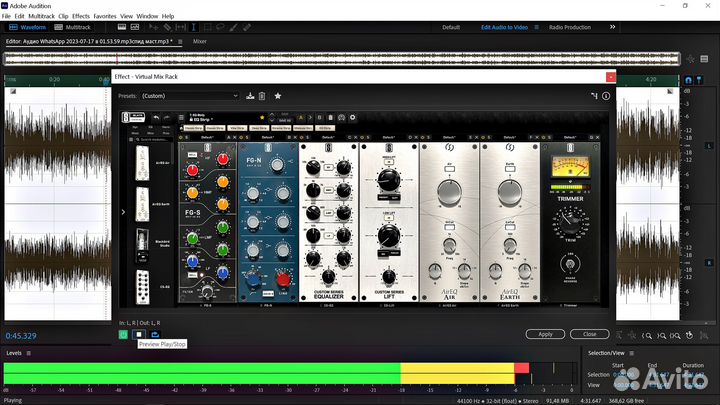Open the Effects menu

tap(81, 16)
